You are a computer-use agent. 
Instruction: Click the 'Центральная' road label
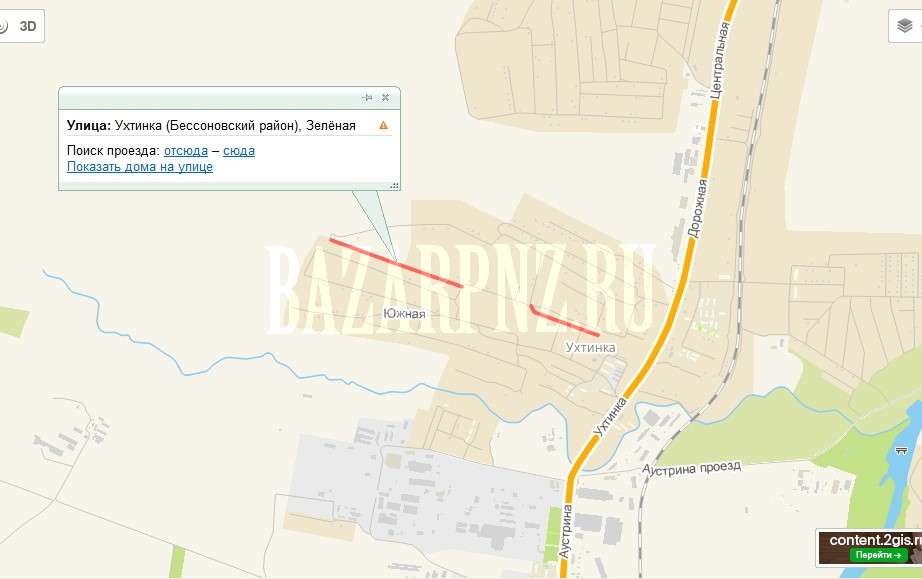point(720,61)
